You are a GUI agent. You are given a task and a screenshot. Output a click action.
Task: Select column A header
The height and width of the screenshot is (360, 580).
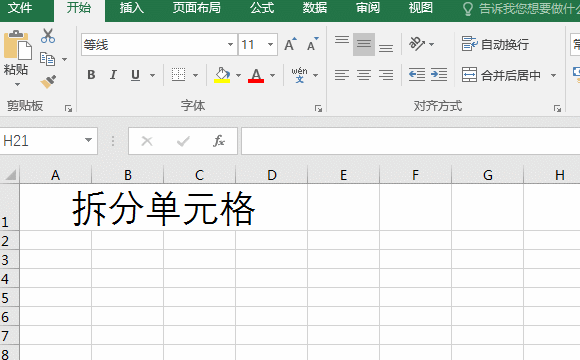55,175
